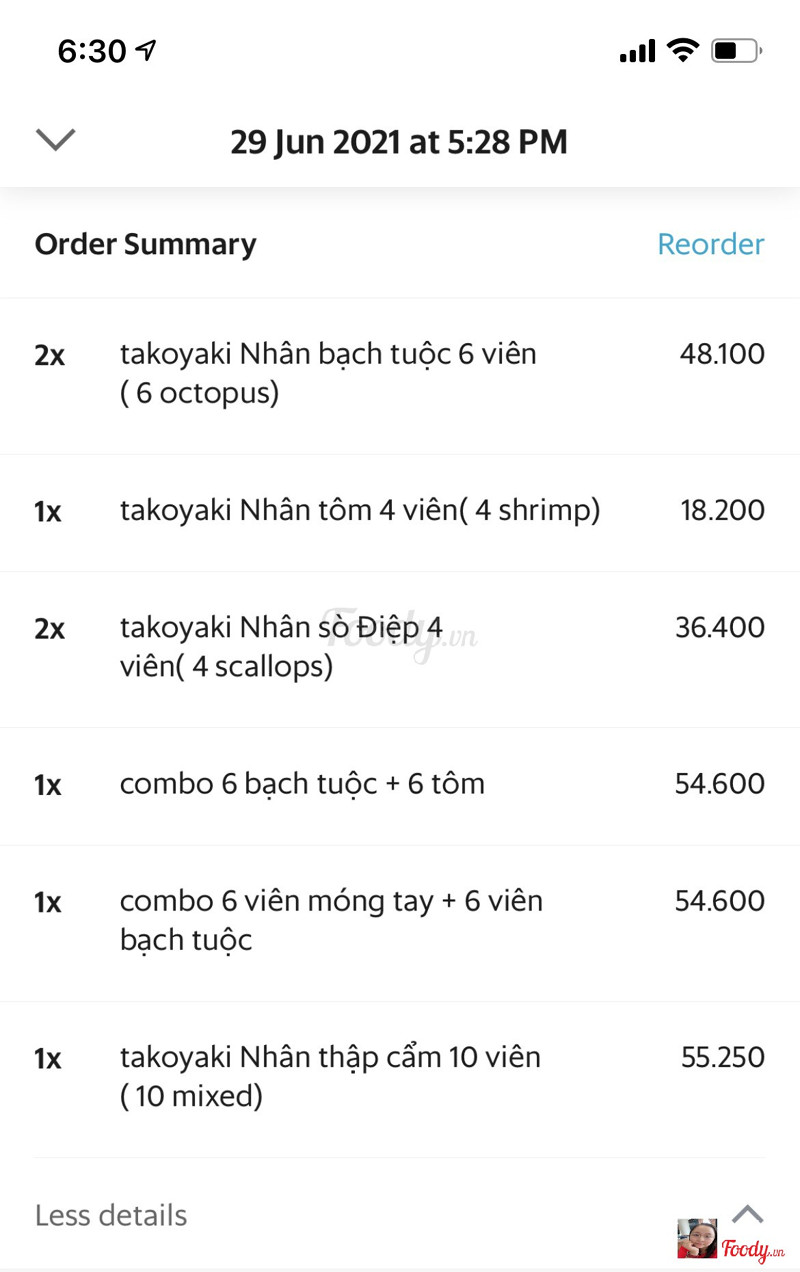
Task: Select takoyaki Nhân bạch tuộc 6 viên item
Action: [x=400, y=375]
